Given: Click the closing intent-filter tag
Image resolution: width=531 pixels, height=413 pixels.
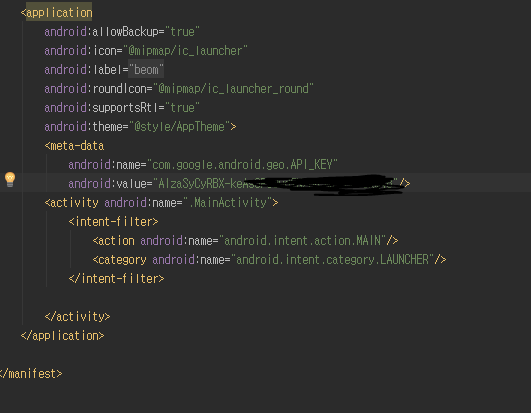Looking at the screenshot, I should [116, 279].
